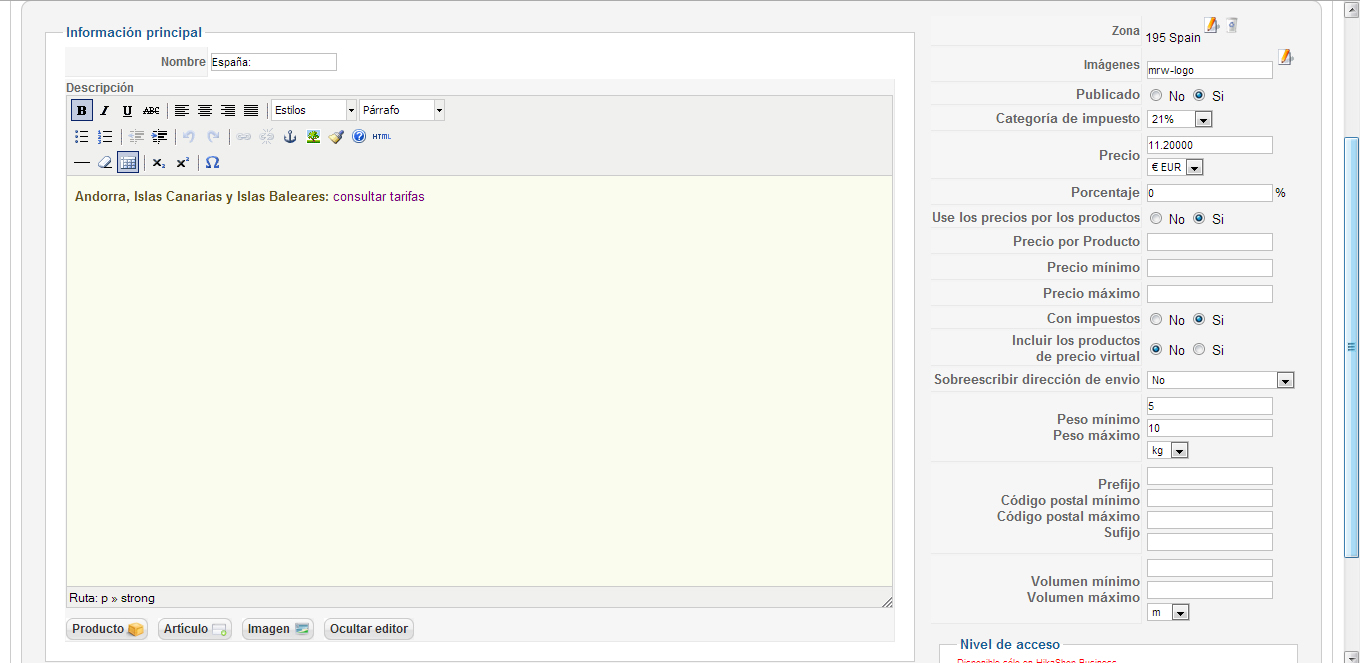Set Publicado to No
Viewport: 1360px width, 663px height.
(1156, 96)
